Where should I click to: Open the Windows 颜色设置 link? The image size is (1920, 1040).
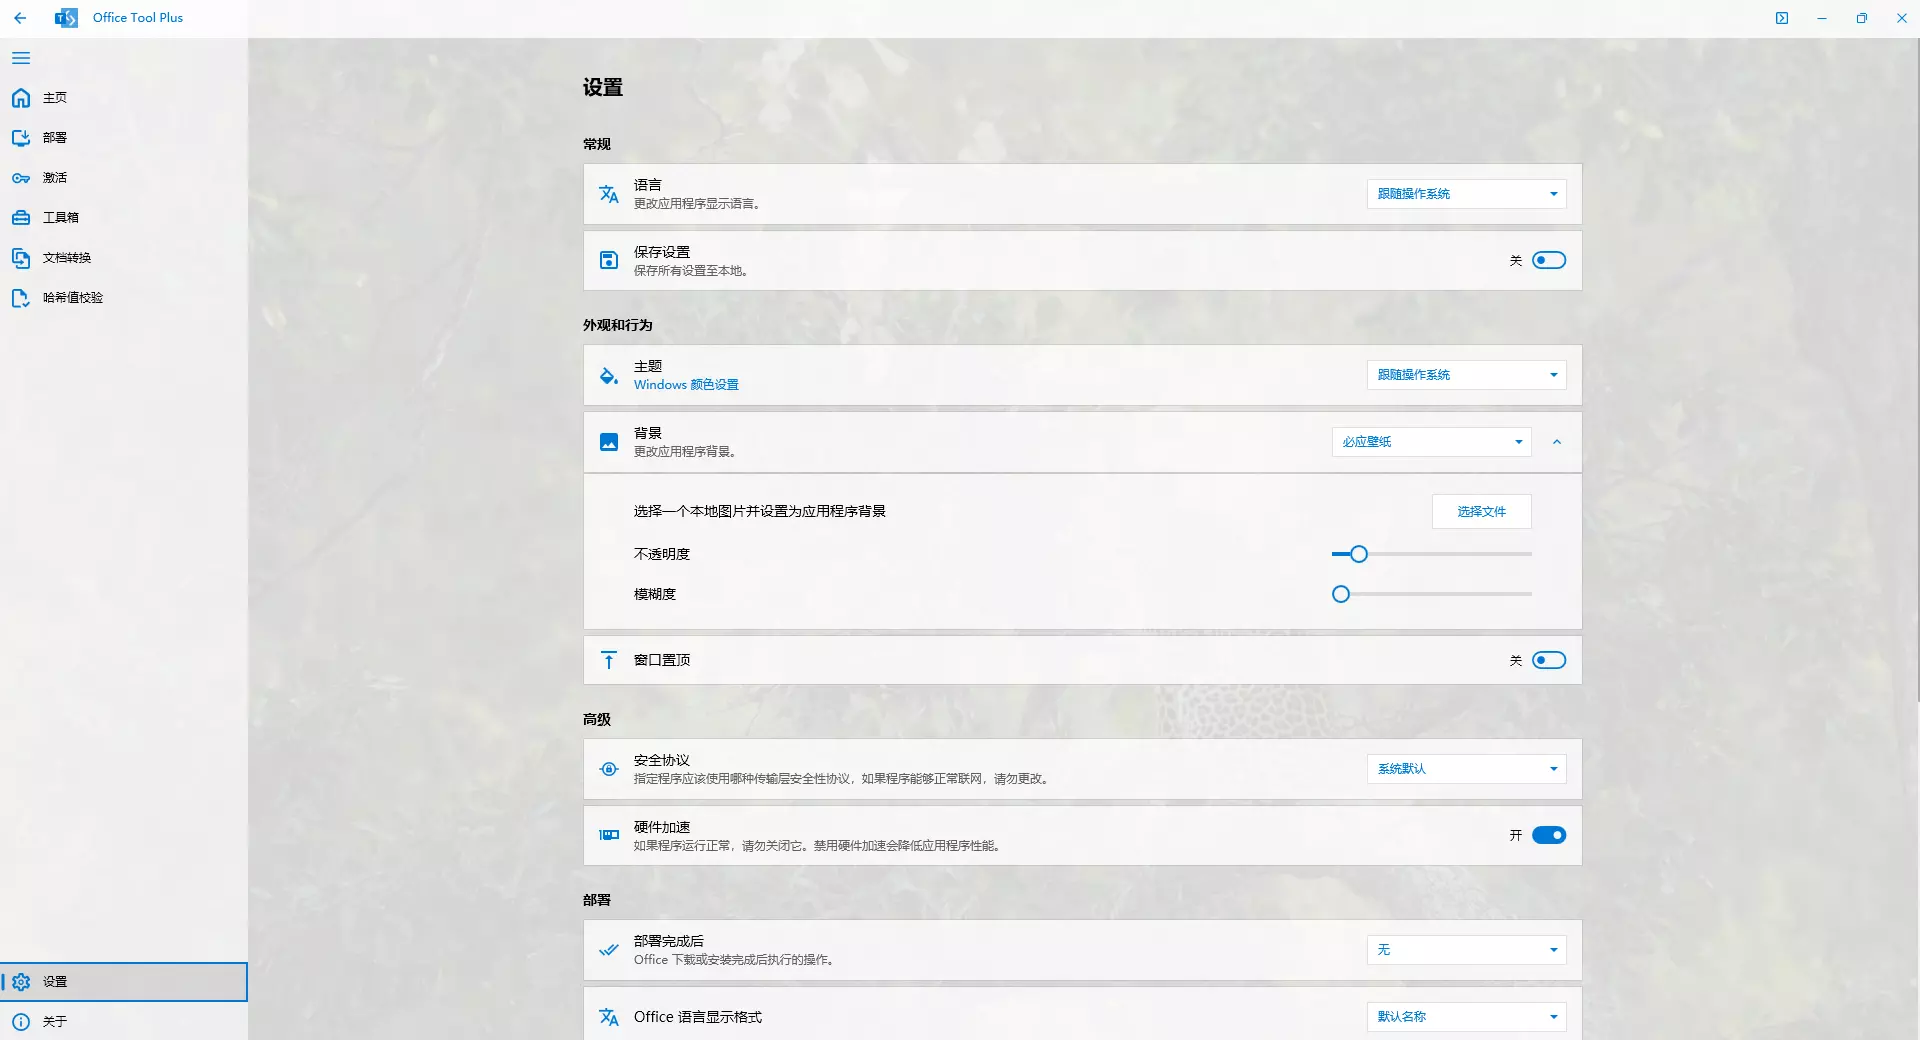click(686, 385)
